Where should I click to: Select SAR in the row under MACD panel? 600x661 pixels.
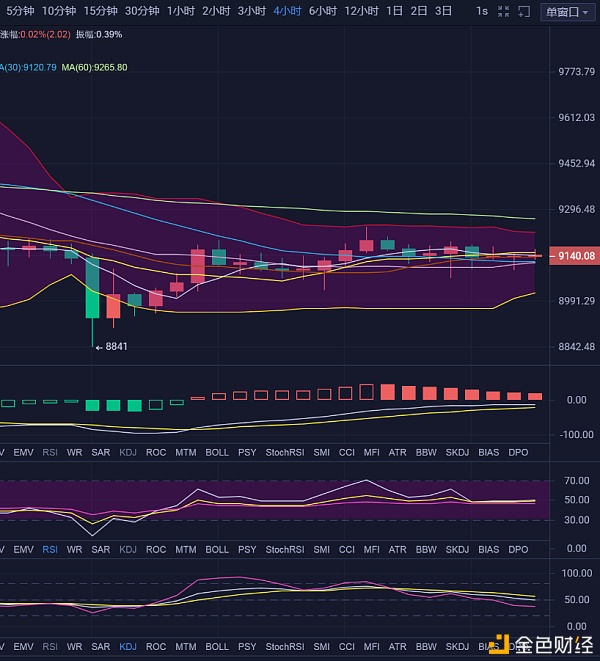click(100, 452)
